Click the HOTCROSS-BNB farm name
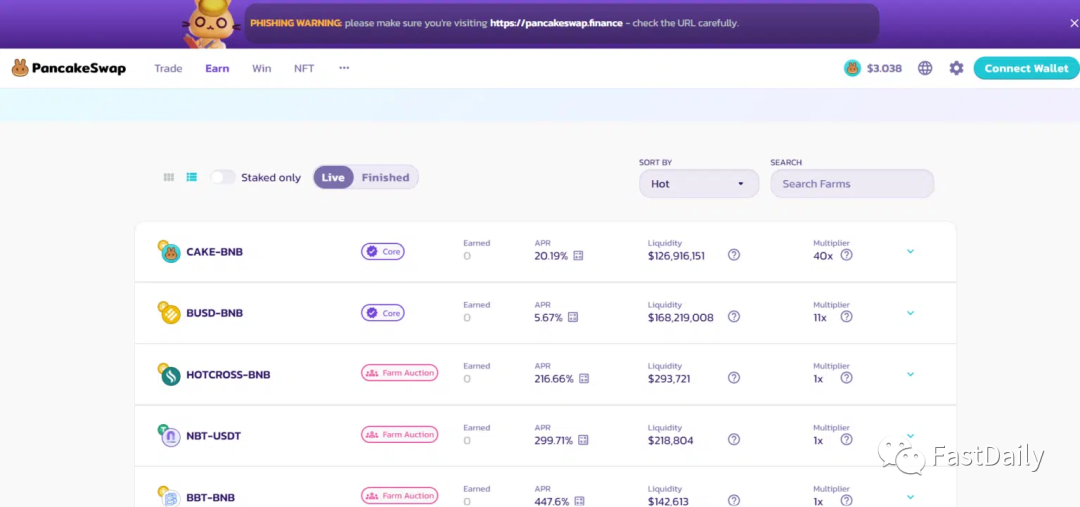 pyautogui.click(x=228, y=375)
